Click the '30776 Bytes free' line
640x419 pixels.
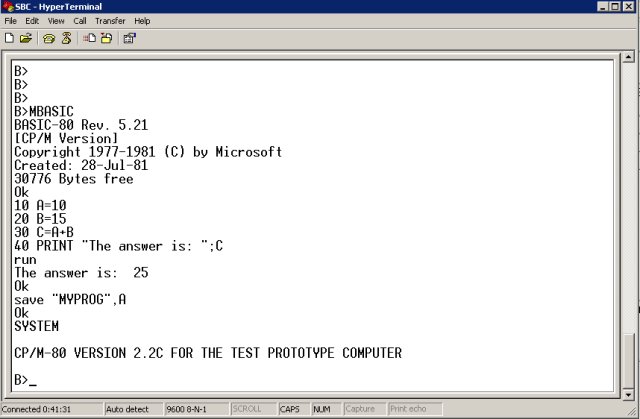[x=73, y=179]
